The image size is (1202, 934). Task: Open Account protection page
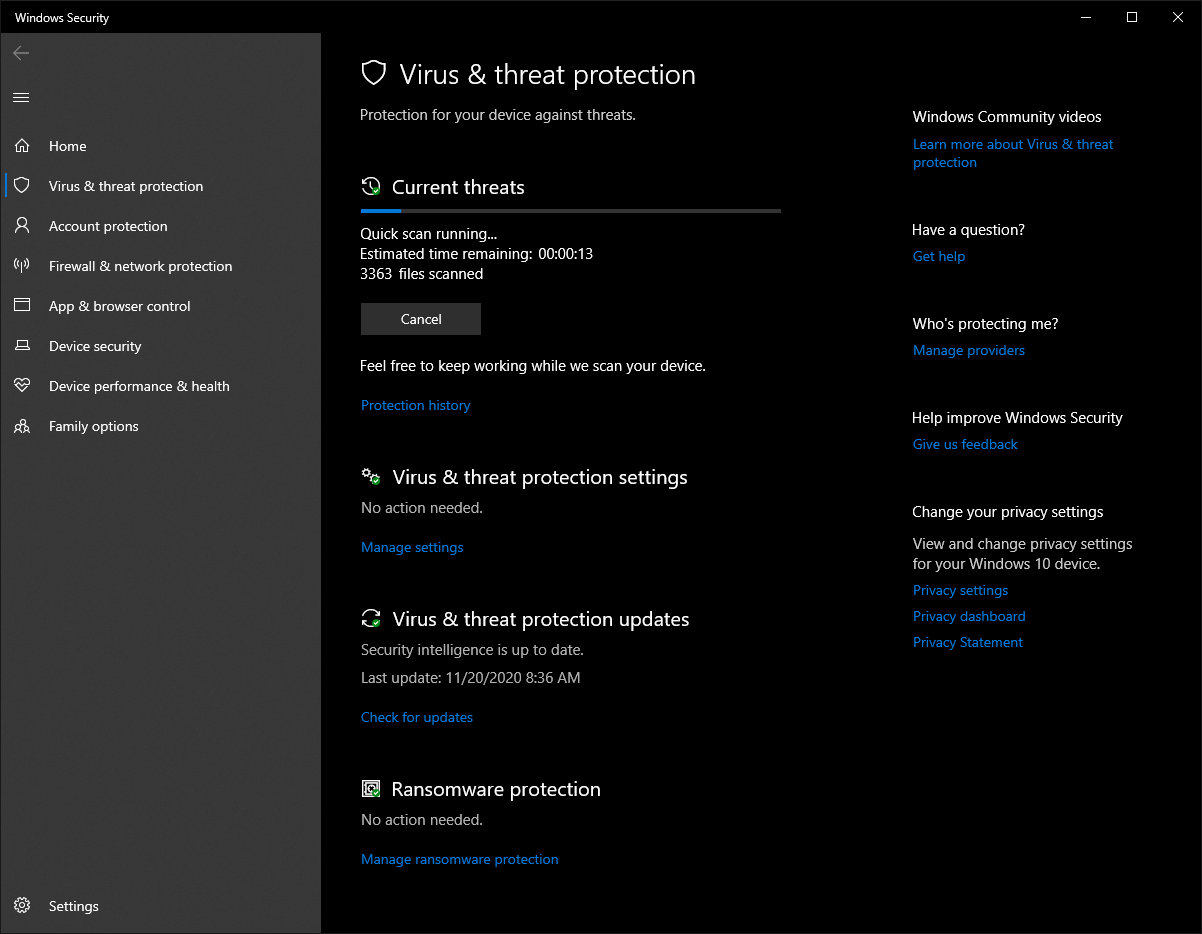(x=160, y=226)
